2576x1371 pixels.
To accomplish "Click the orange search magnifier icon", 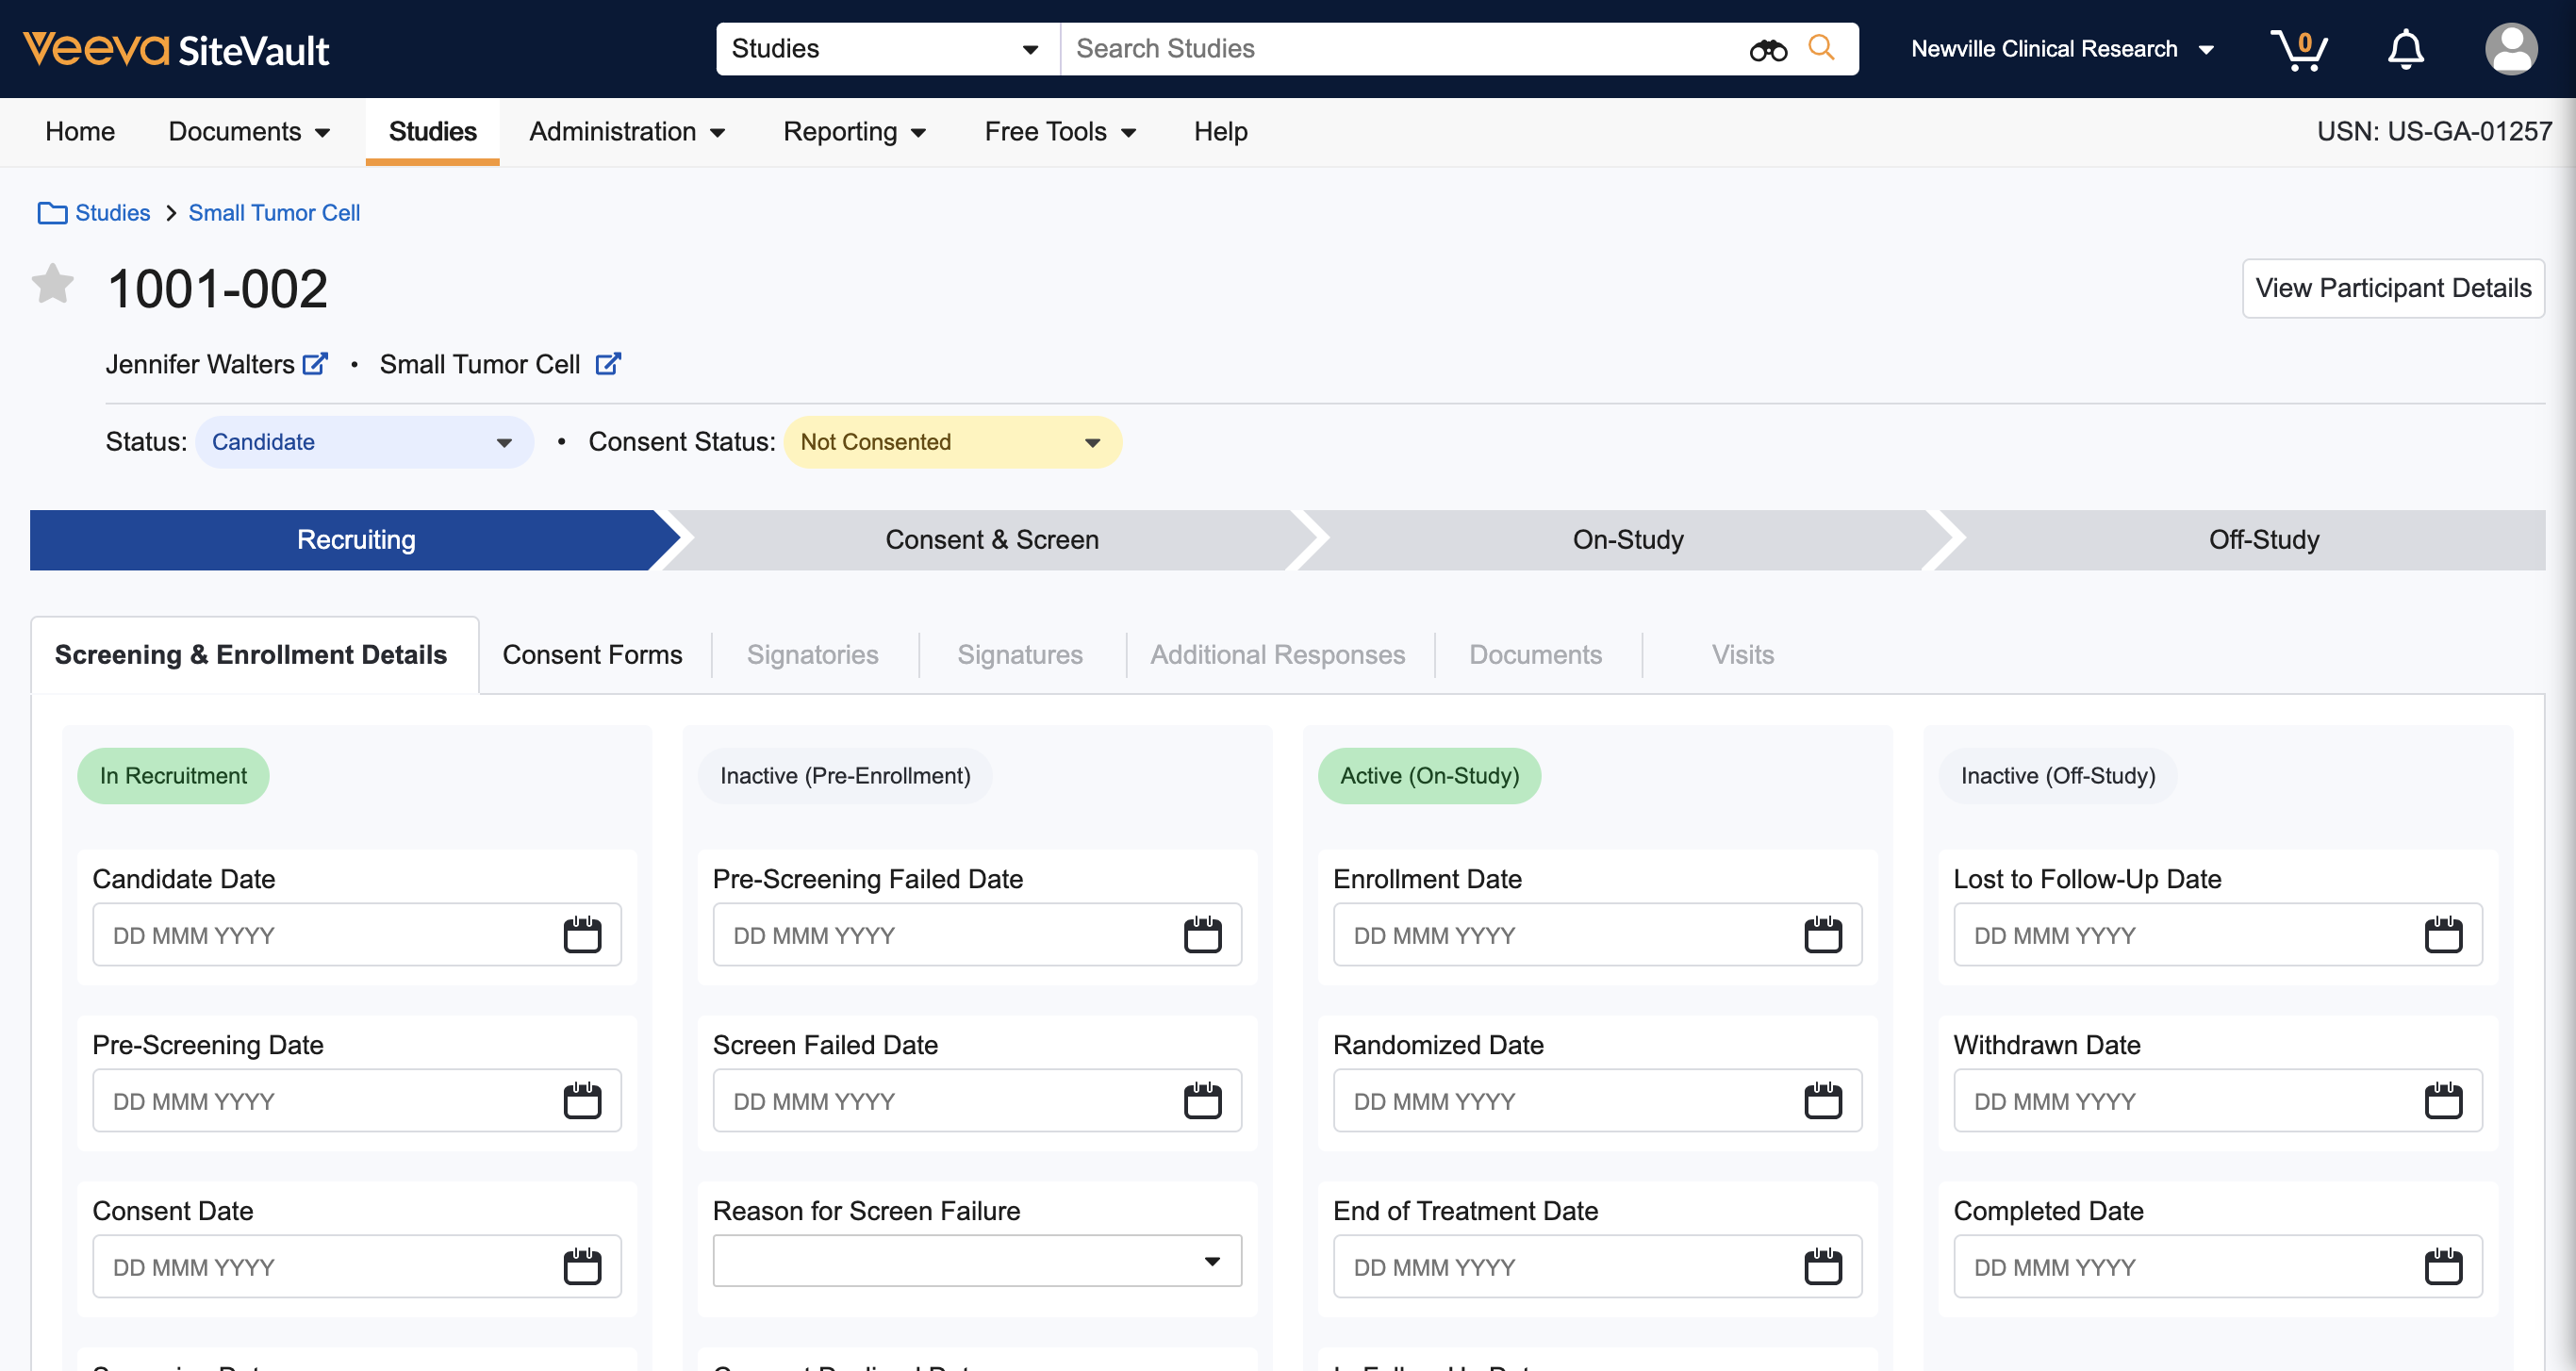I will [x=1821, y=47].
